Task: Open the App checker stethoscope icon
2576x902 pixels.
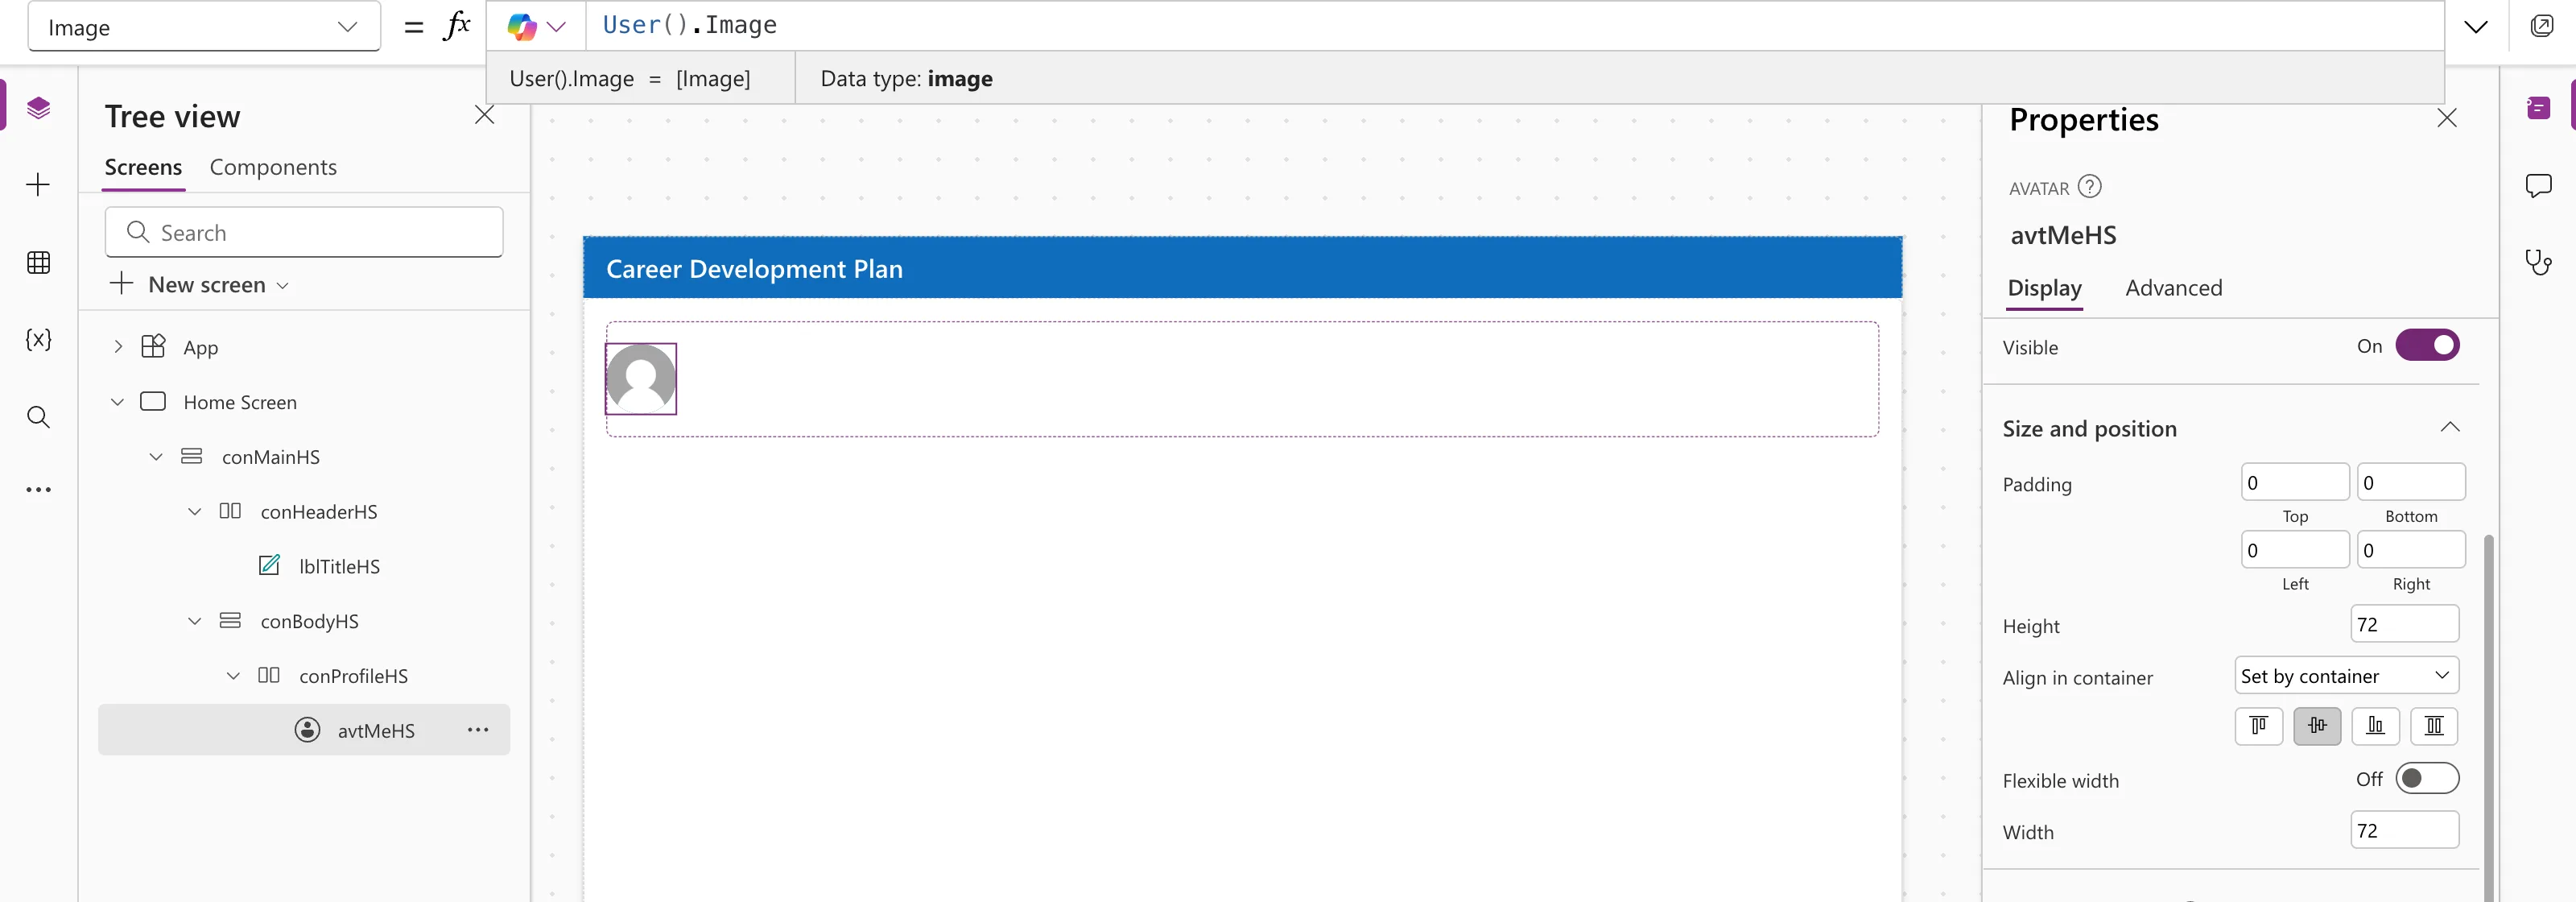Action: pyautogui.click(x=2538, y=262)
